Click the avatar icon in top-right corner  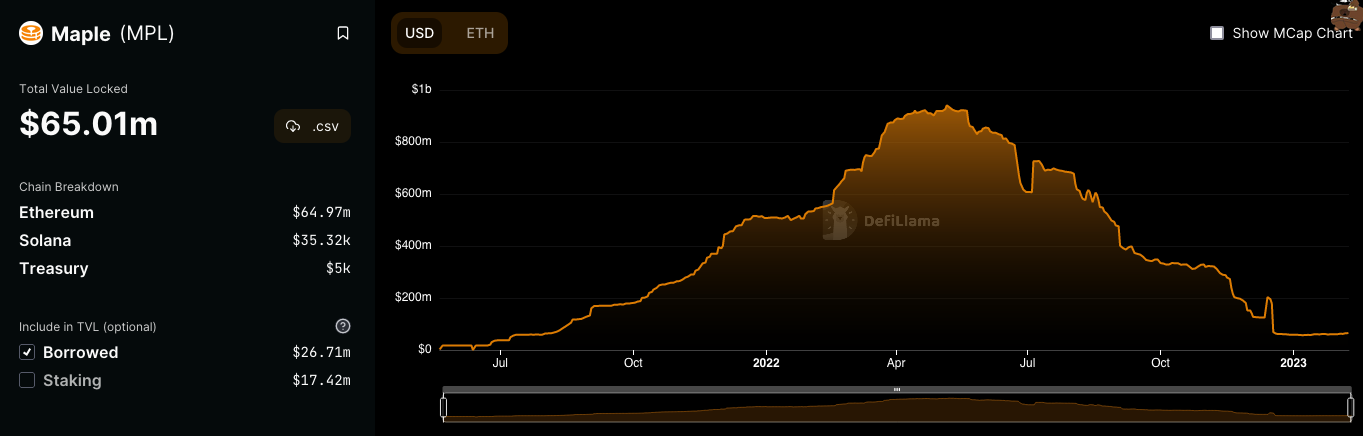[1348, 14]
